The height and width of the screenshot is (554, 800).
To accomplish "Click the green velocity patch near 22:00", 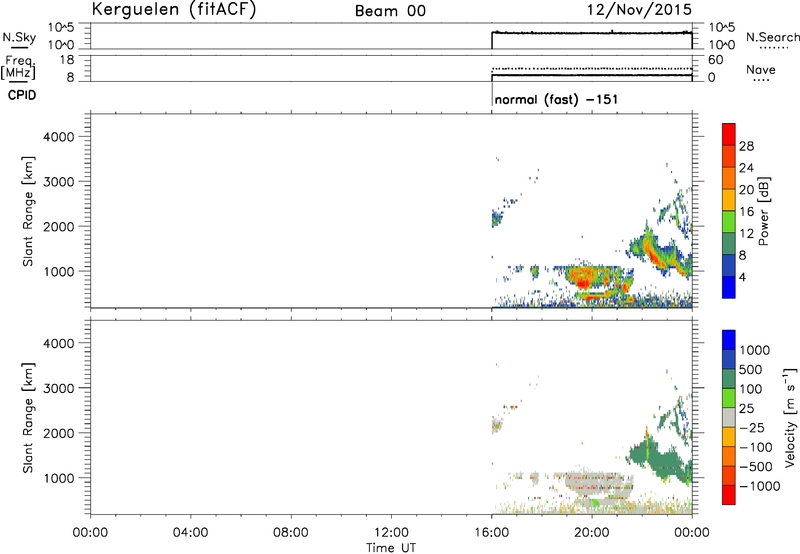I will (x=663, y=459).
